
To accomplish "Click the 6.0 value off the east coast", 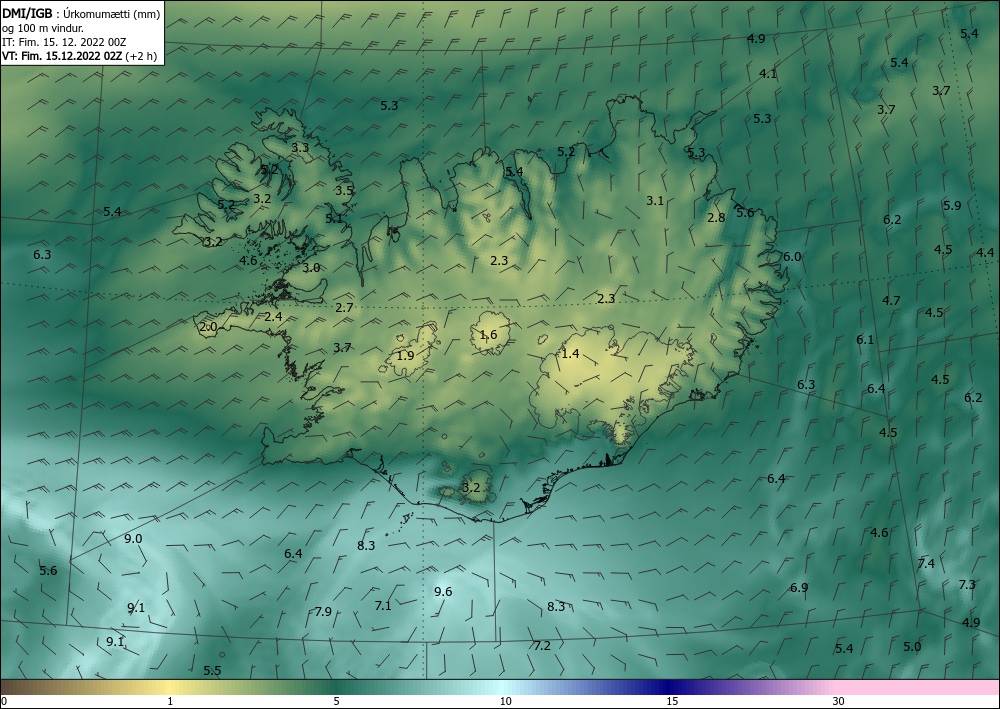I will click(x=792, y=256).
